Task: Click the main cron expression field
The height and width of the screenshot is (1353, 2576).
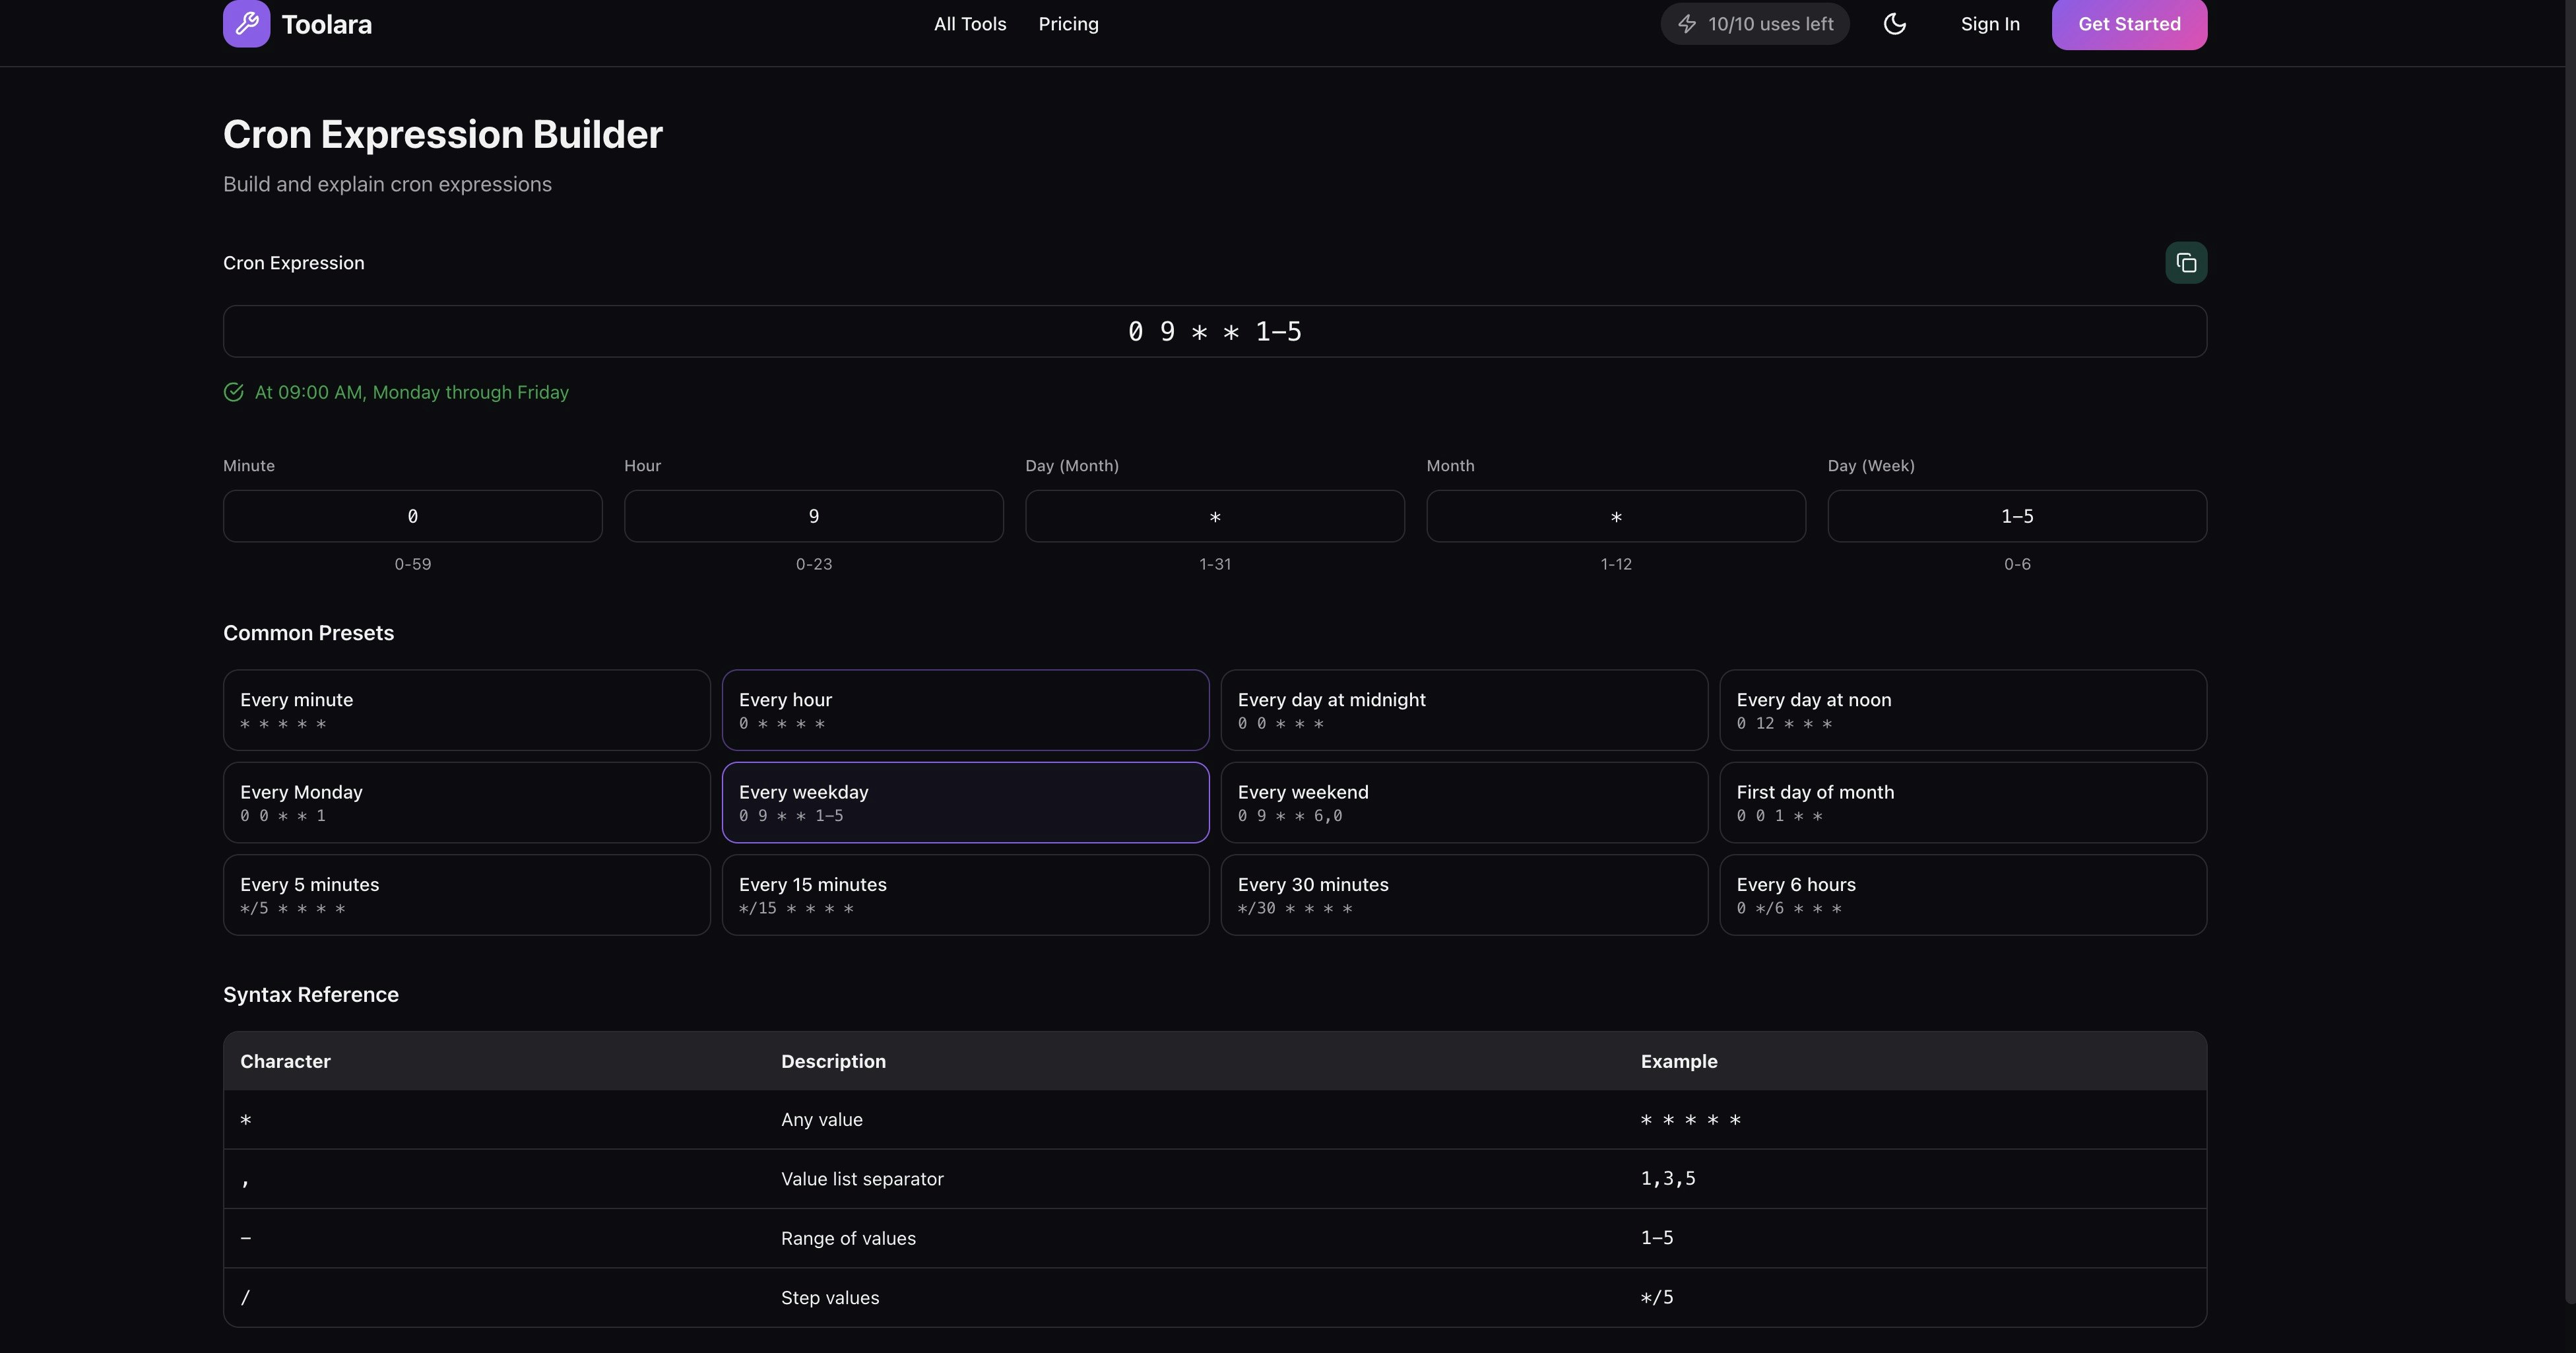Action: click(x=1214, y=331)
